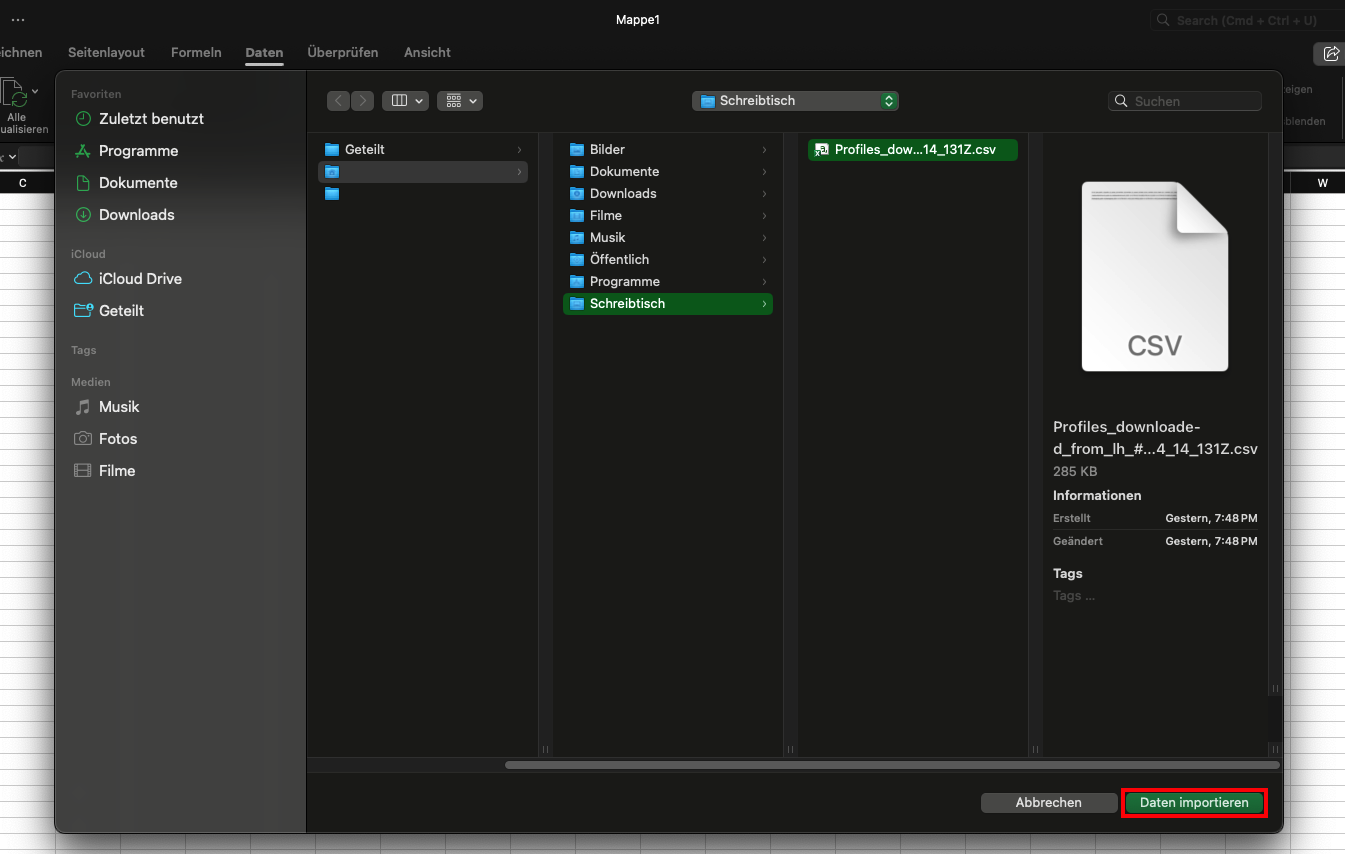Click the Abbrechen button
Viewport: 1345px width, 854px height.
click(x=1048, y=803)
